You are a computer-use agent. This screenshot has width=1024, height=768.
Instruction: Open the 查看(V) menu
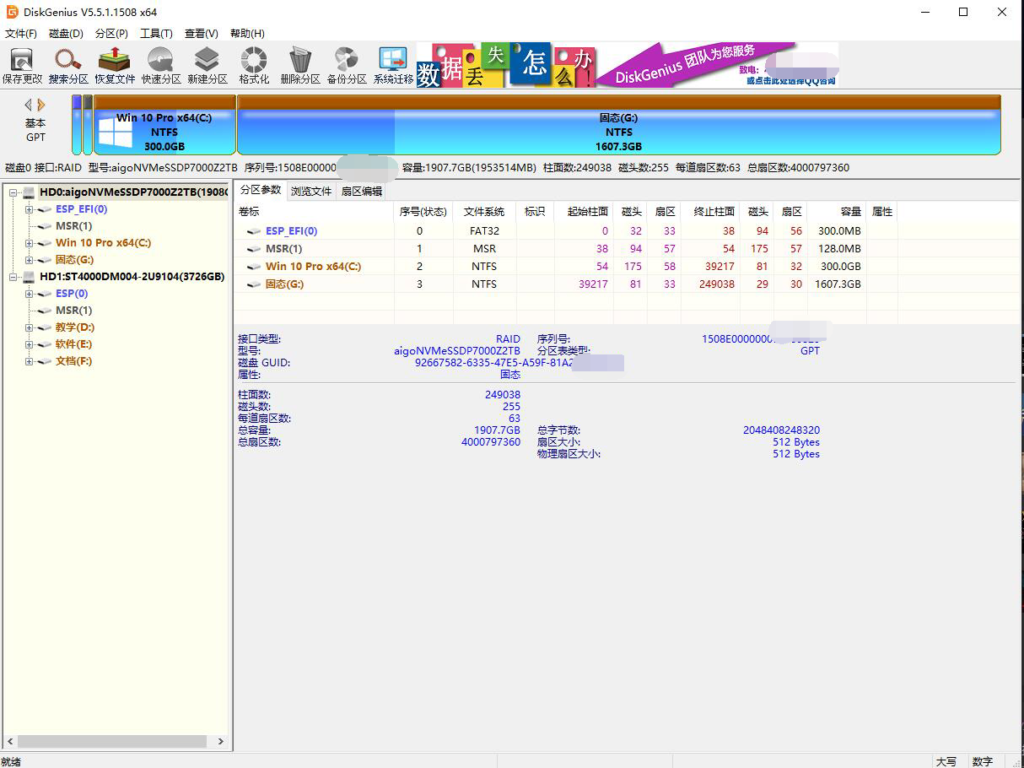(201, 33)
